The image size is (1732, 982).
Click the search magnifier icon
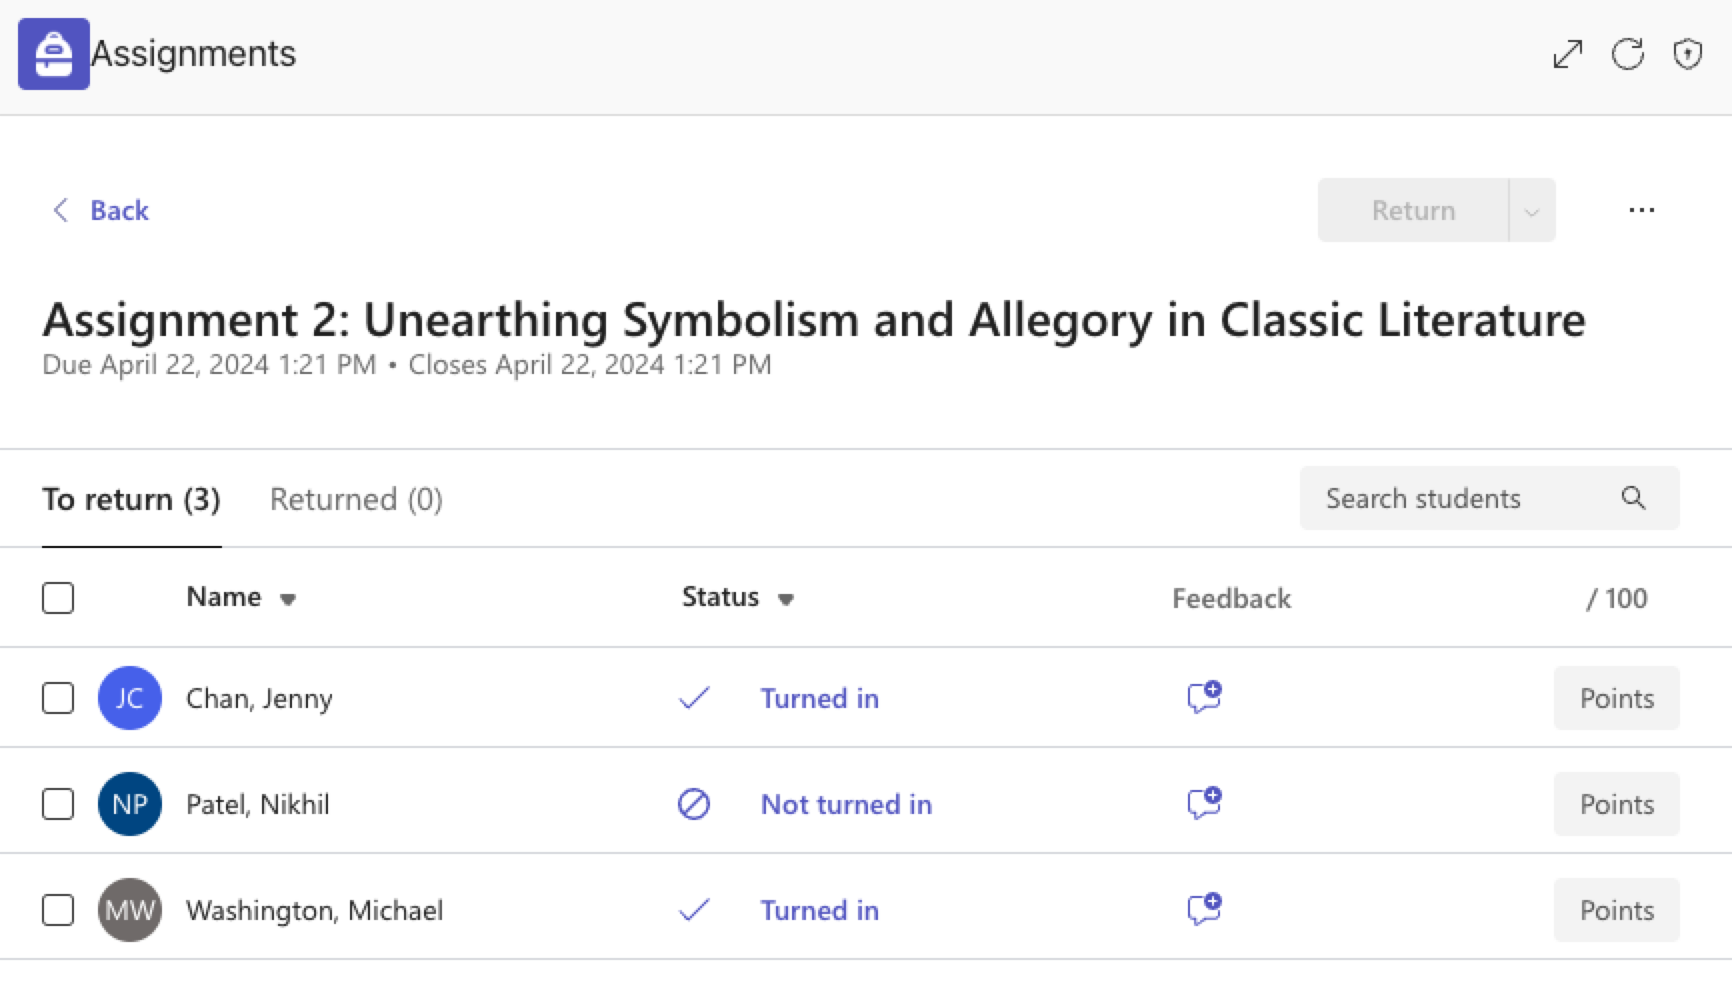[x=1633, y=498]
